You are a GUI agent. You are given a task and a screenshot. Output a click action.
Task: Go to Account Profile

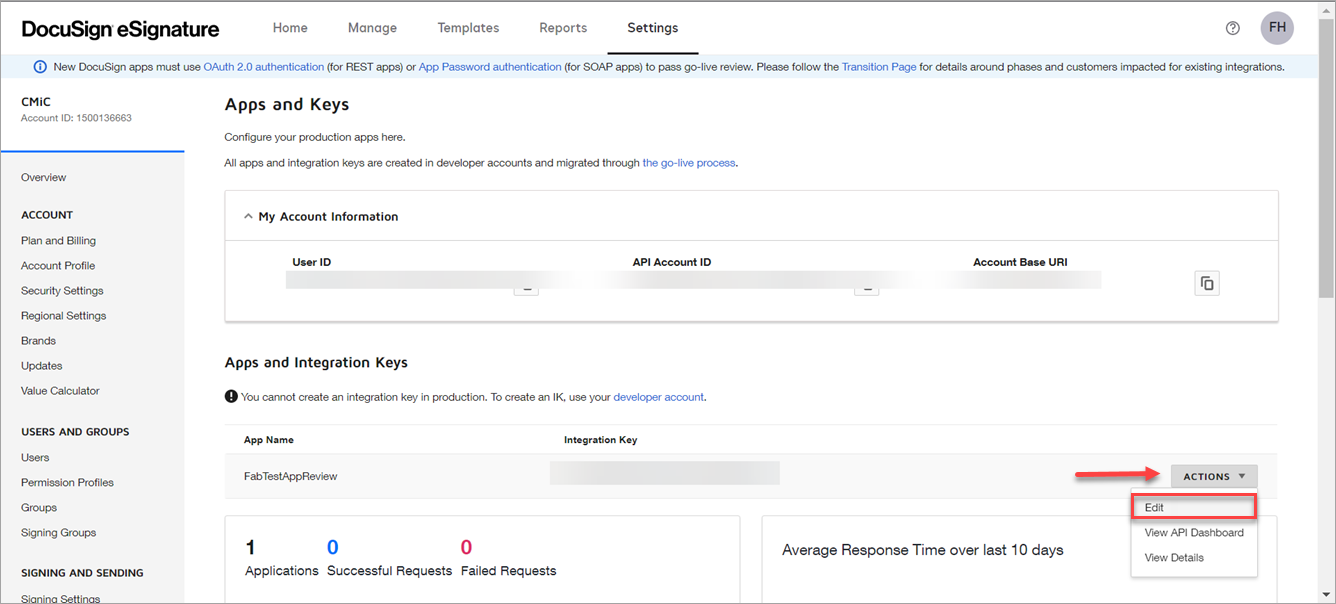tap(58, 266)
